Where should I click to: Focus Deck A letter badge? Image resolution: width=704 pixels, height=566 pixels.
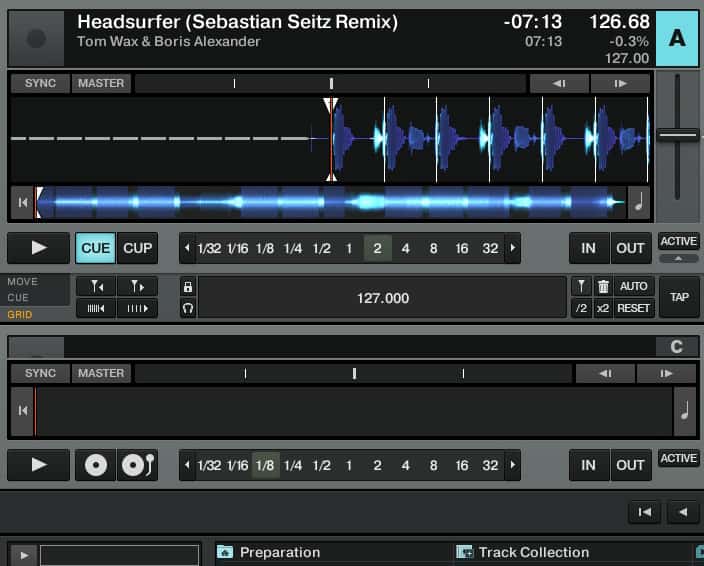coord(677,39)
